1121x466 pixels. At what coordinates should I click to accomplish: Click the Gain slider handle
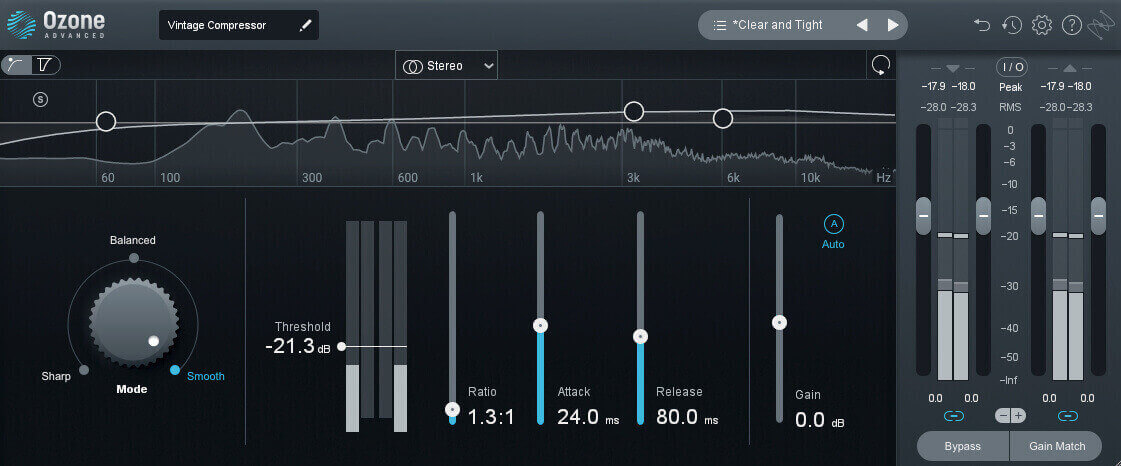coord(780,323)
